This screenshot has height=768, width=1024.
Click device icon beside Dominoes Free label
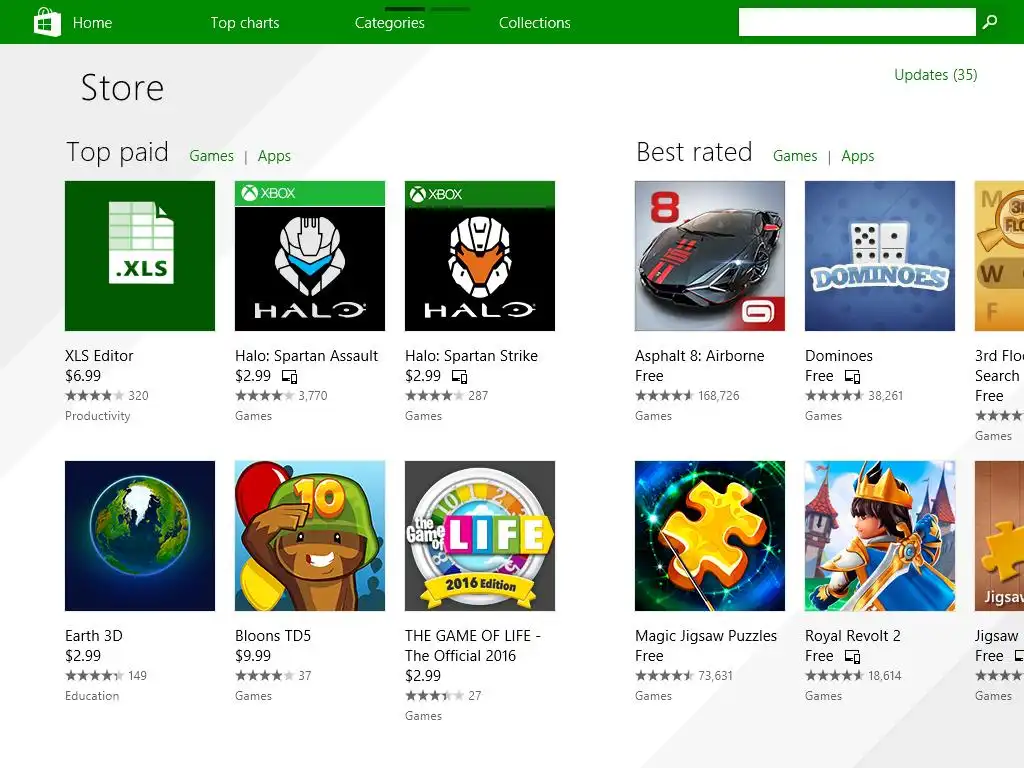[852, 377]
